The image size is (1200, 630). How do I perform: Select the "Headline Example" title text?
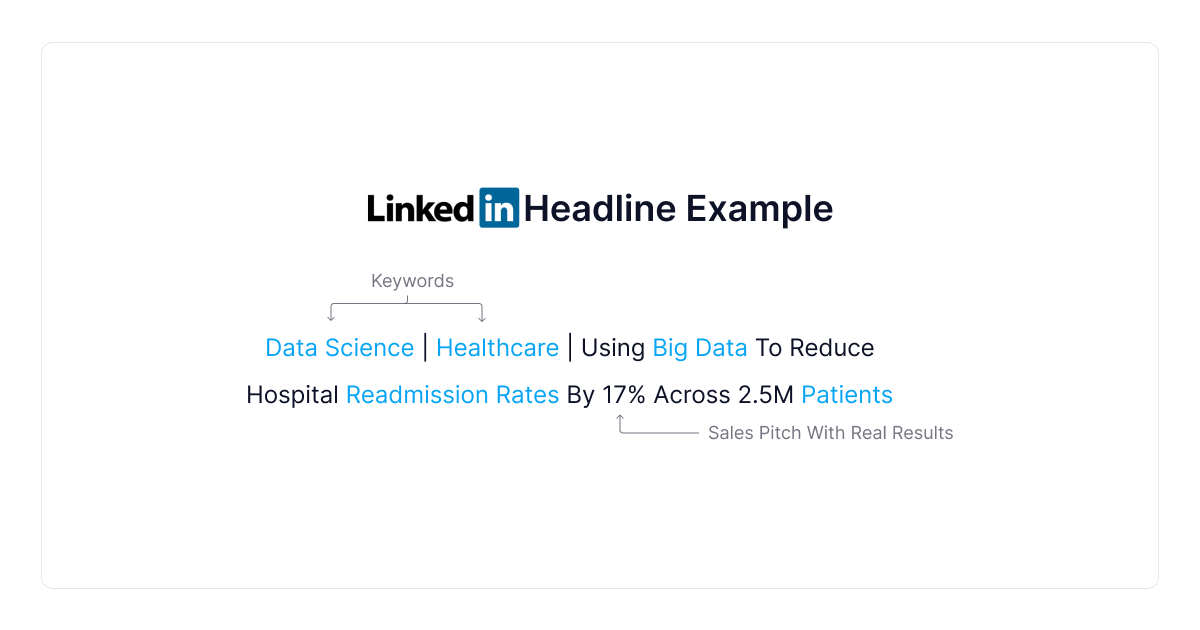[x=678, y=209]
